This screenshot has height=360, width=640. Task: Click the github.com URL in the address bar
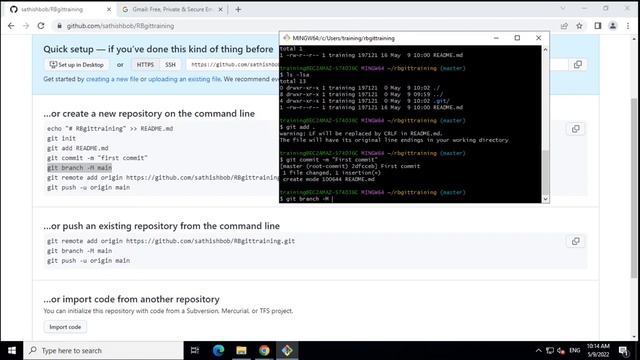click(x=120, y=26)
